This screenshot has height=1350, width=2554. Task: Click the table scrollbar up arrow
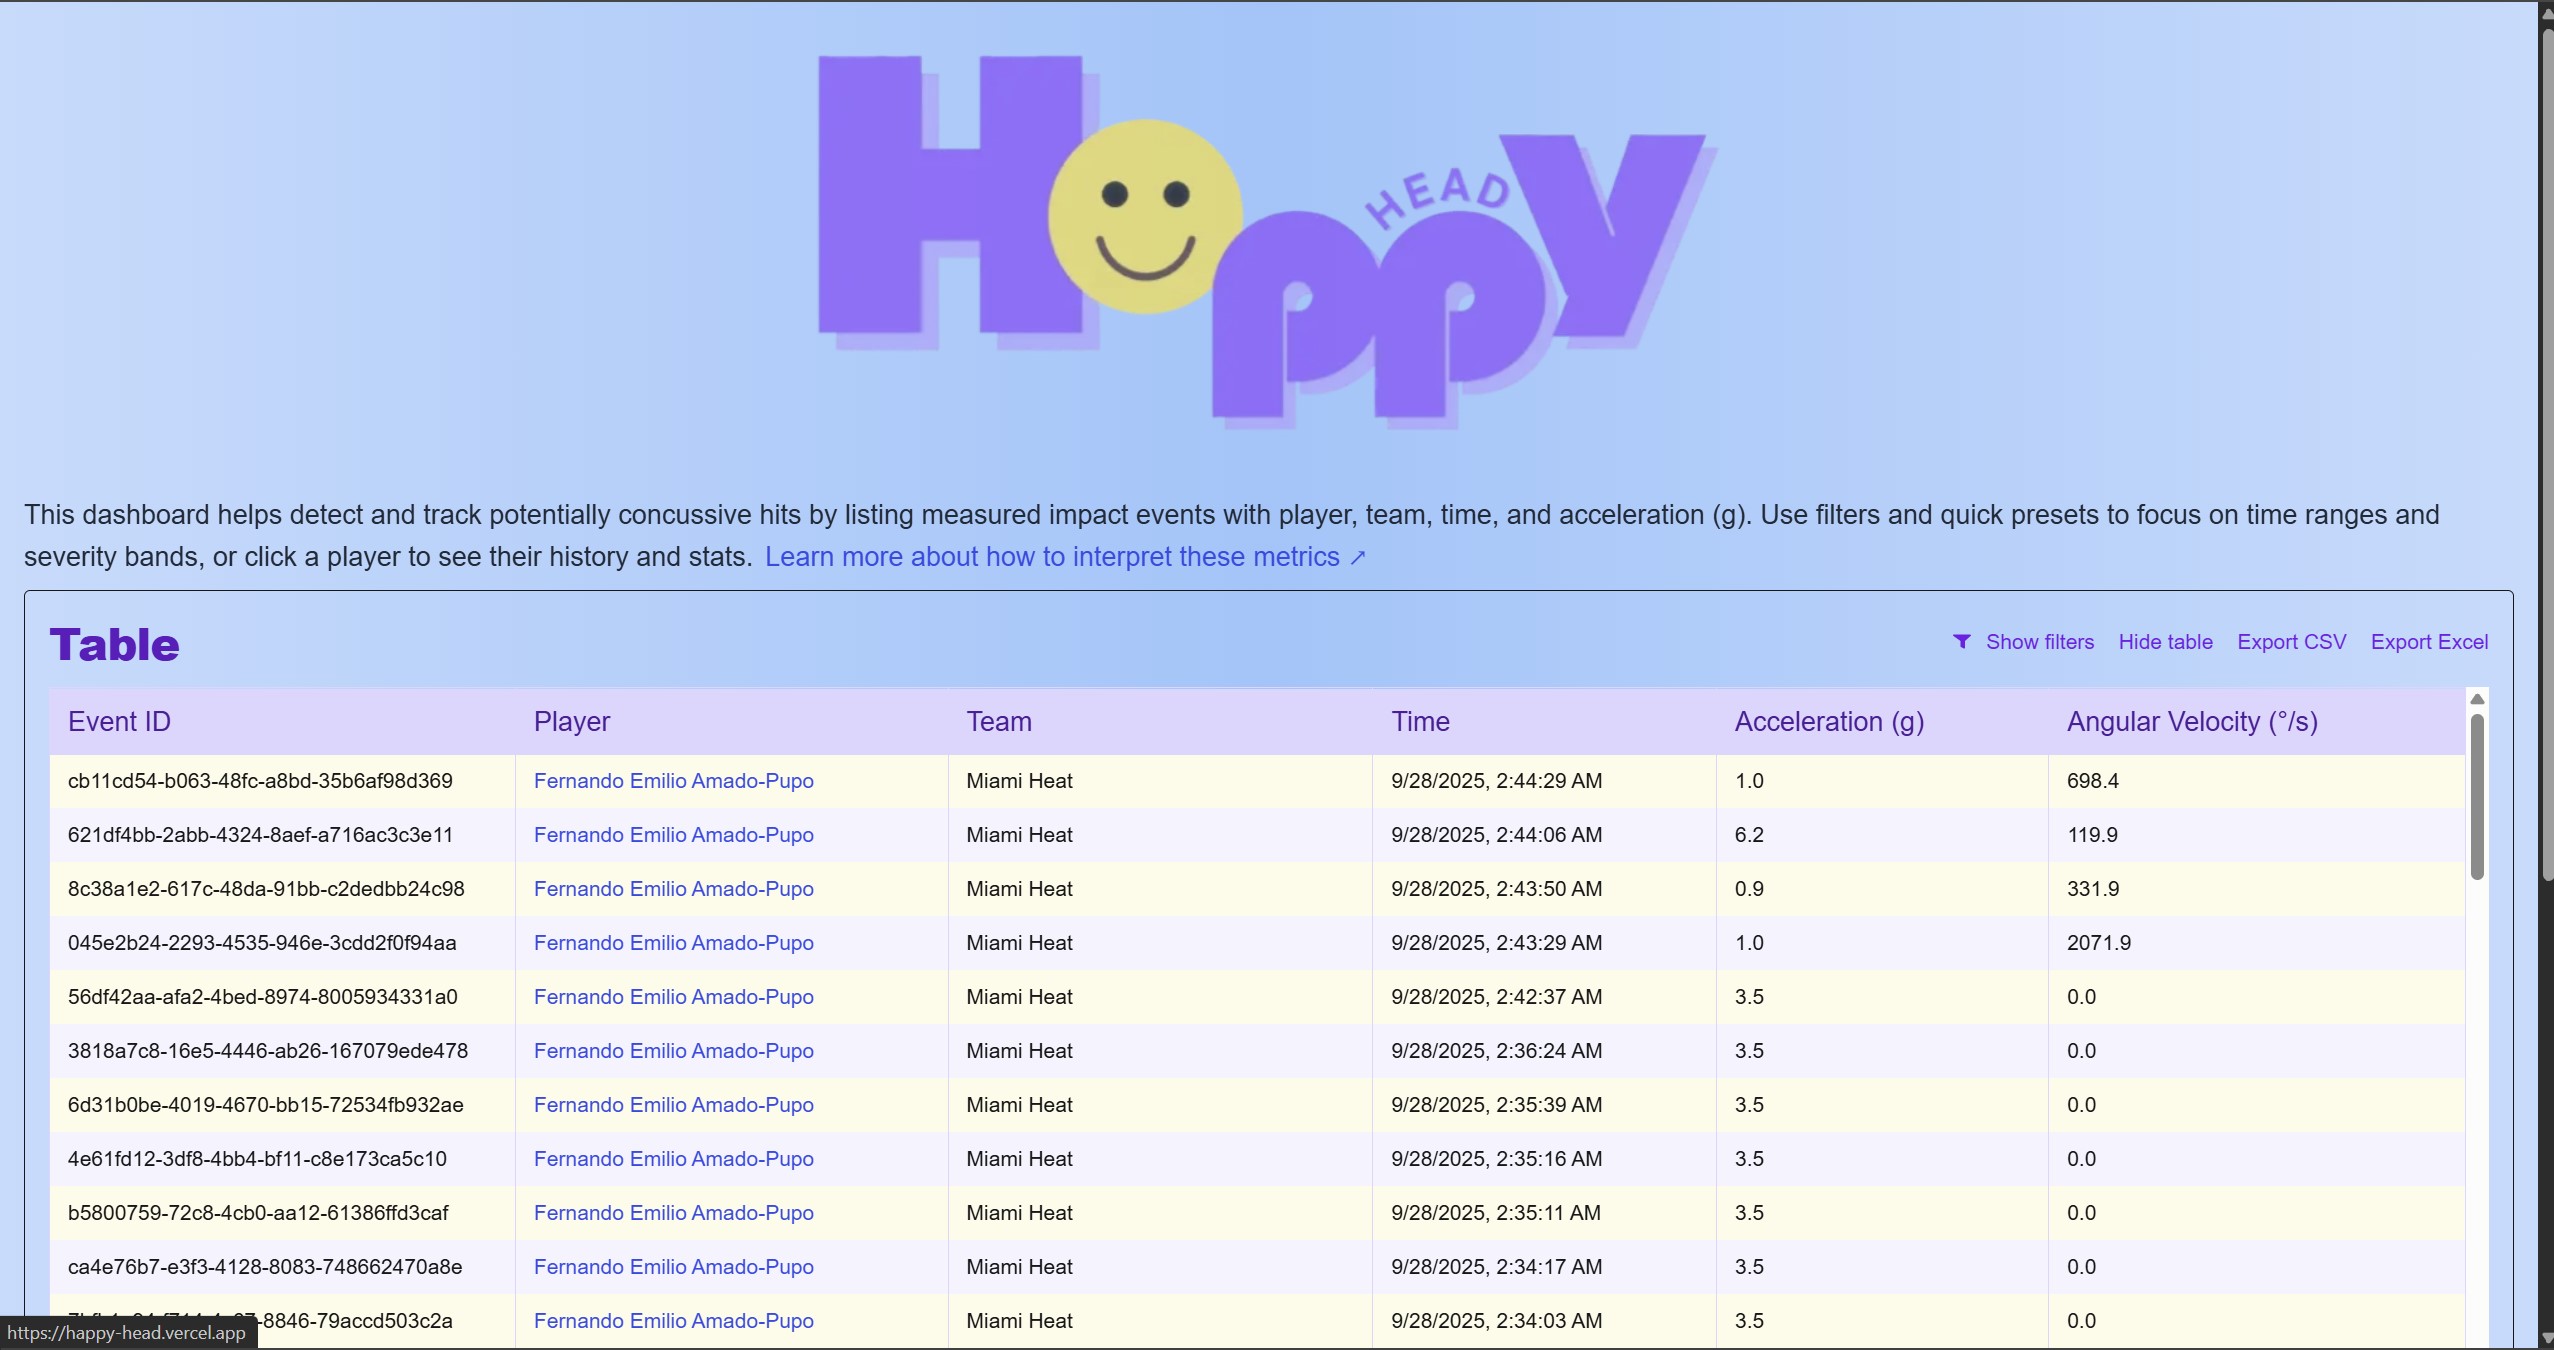coord(2477,699)
